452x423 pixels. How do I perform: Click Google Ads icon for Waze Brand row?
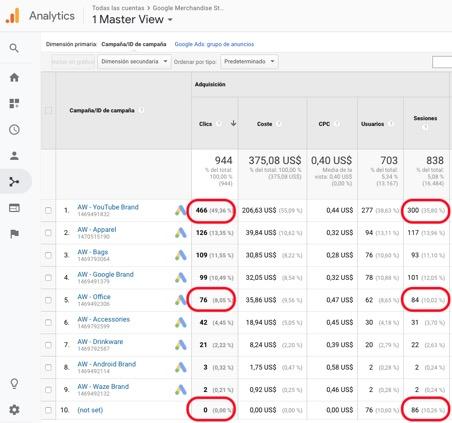tap(181, 389)
